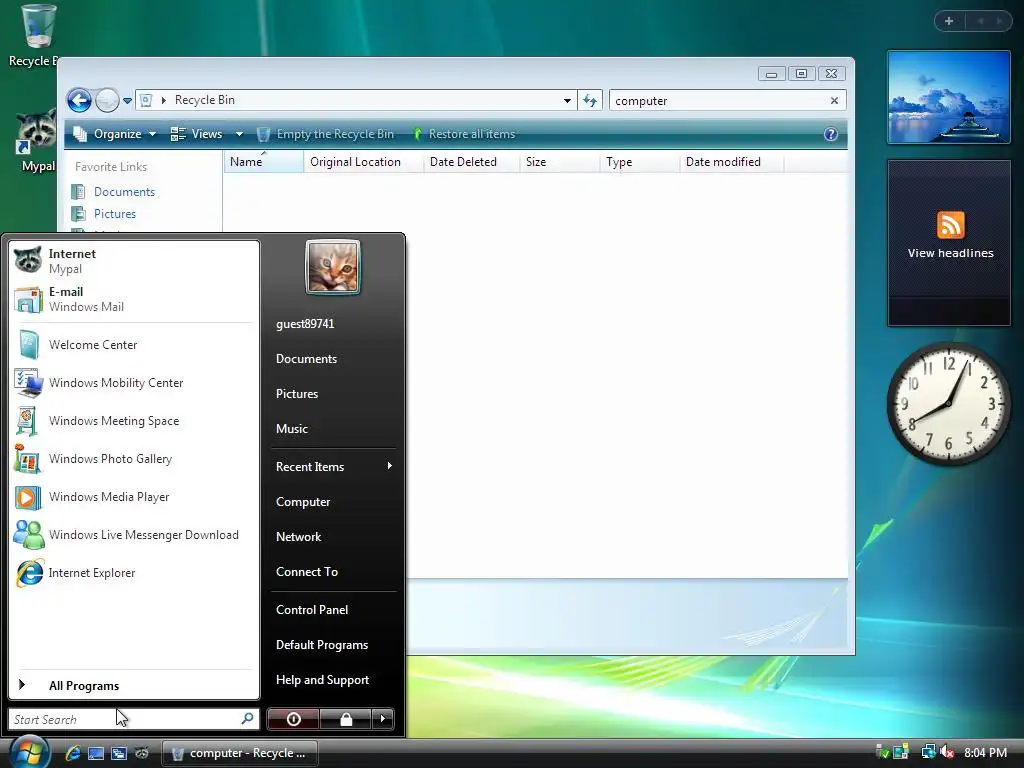This screenshot has height=768, width=1024.
Task: Open Mypal browser from Start menu
Action: 134,261
